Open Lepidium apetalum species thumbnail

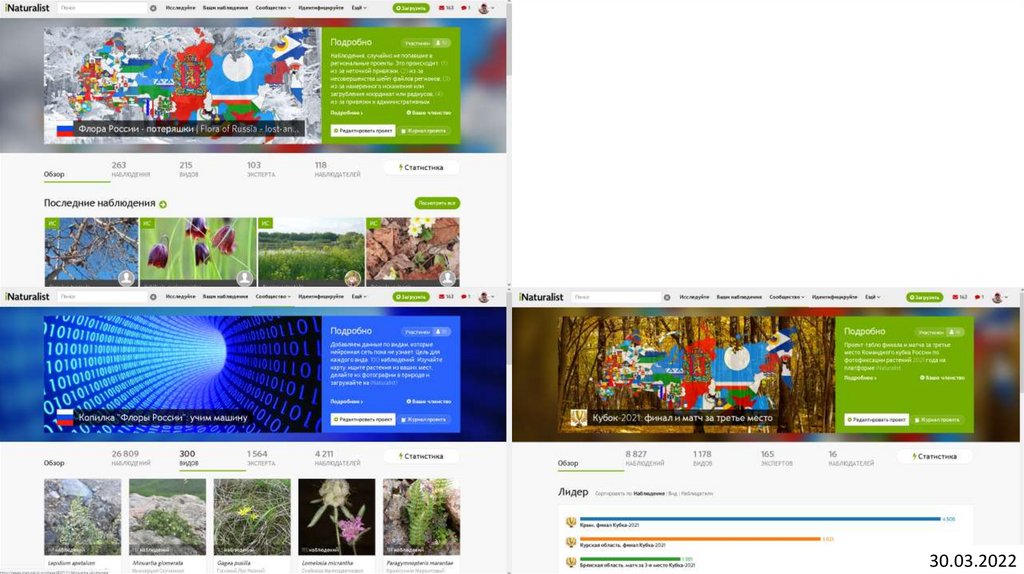pyautogui.click(x=82, y=517)
